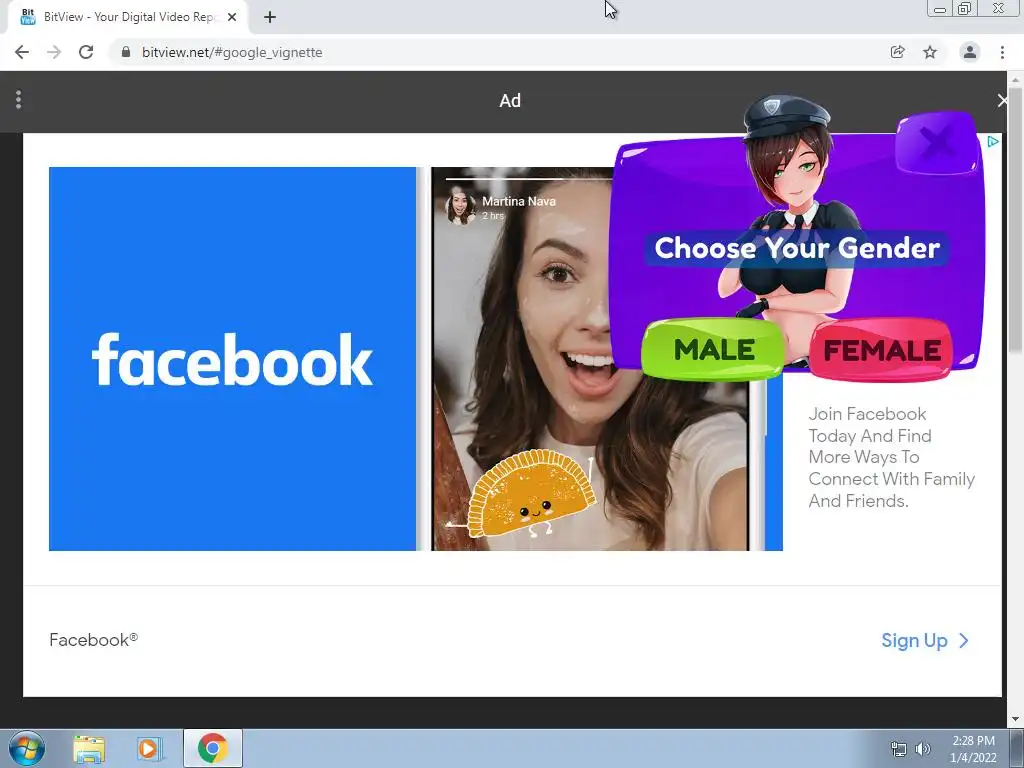
Task: Open Chrome's three-dot menu
Action: (x=1002, y=52)
